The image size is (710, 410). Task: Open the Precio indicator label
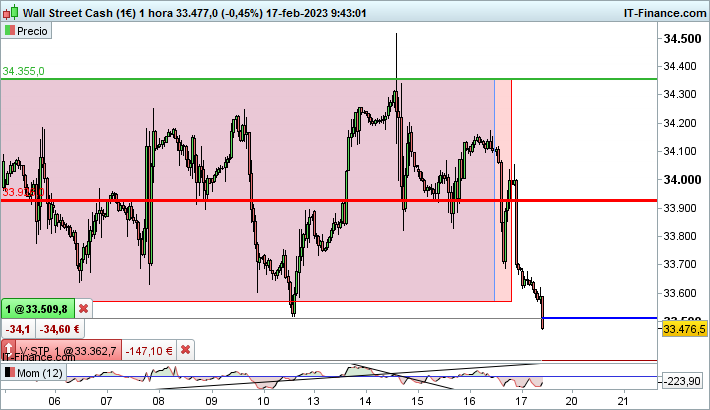(26, 31)
